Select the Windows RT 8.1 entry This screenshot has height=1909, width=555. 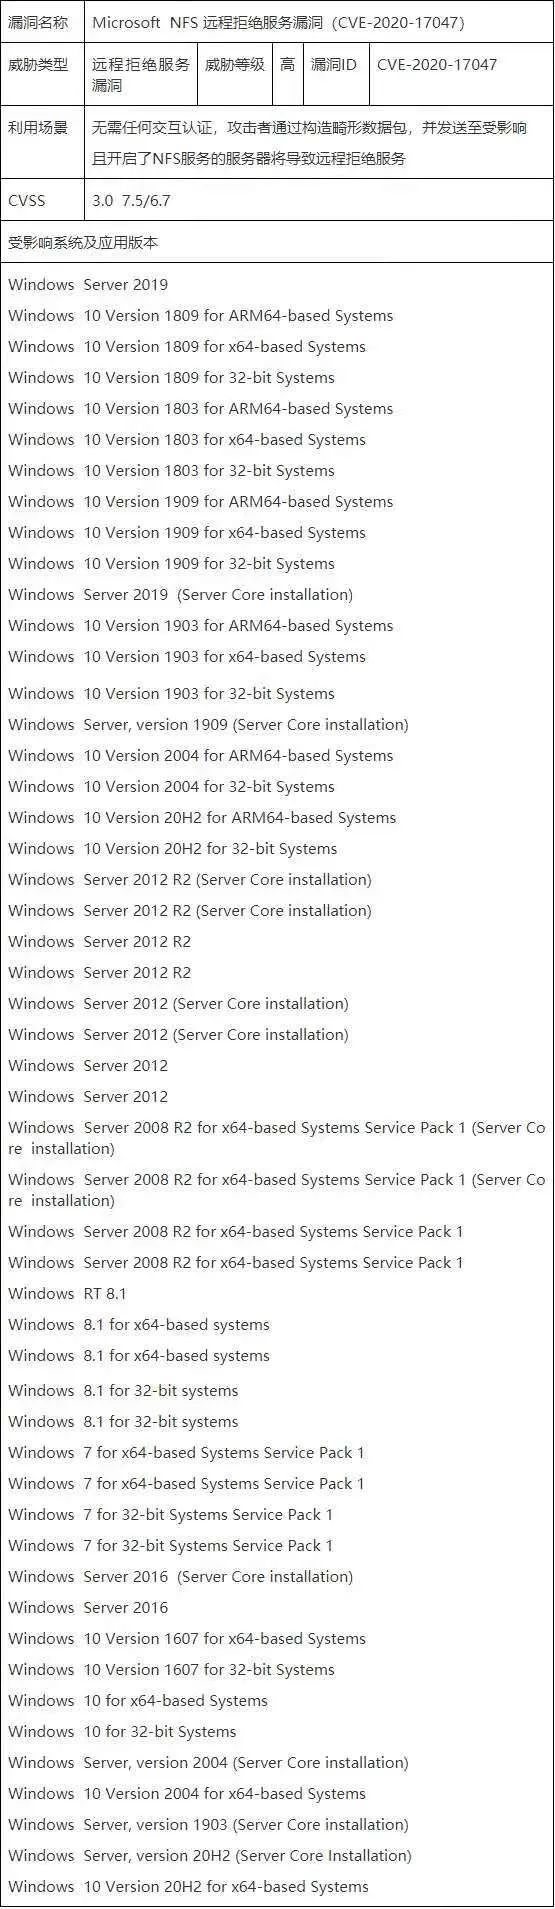(68, 1294)
